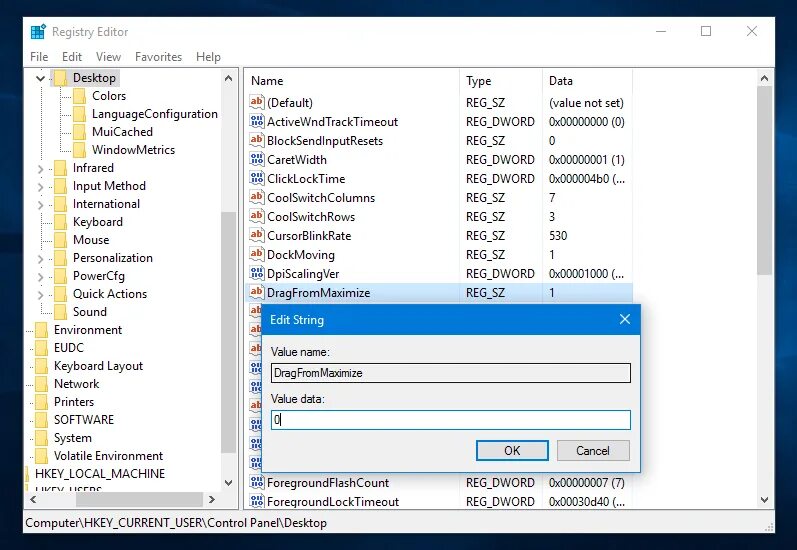The image size is (797, 550).
Task: Open the Help menu
Action: pyautogui.click(x=208, y=57)
